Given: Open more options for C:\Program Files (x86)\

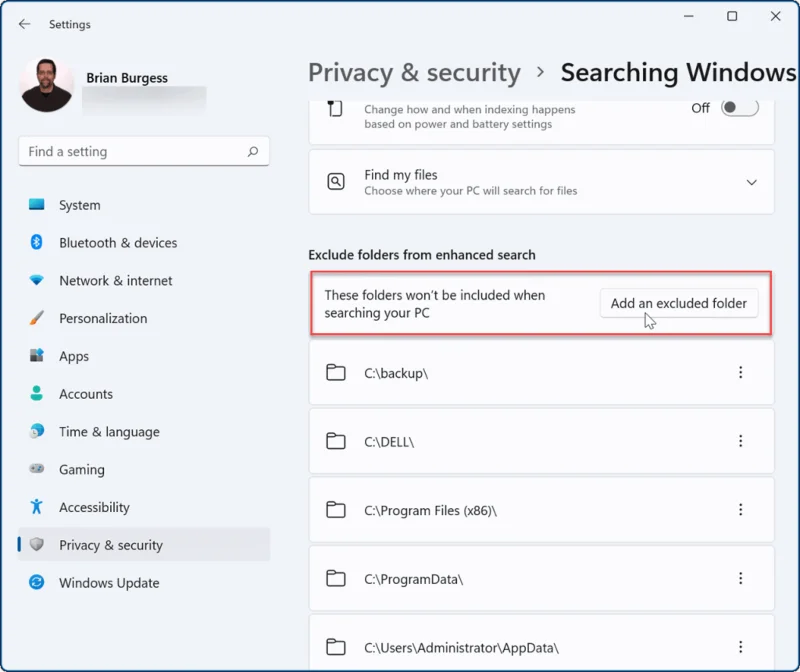Looking at the screenshot, I should pos(740,510).
